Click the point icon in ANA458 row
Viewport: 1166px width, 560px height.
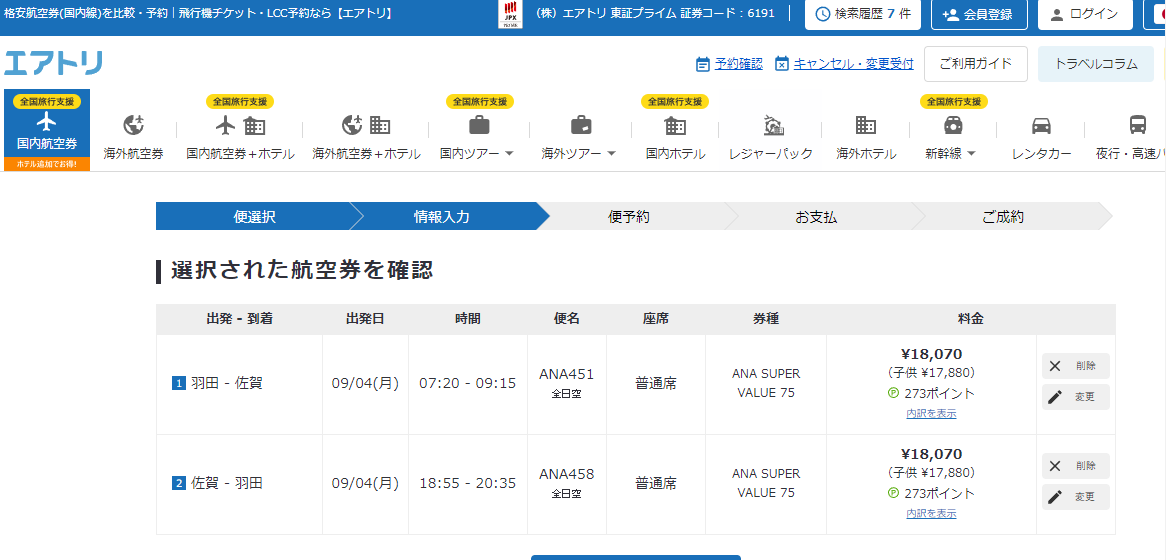893,493
